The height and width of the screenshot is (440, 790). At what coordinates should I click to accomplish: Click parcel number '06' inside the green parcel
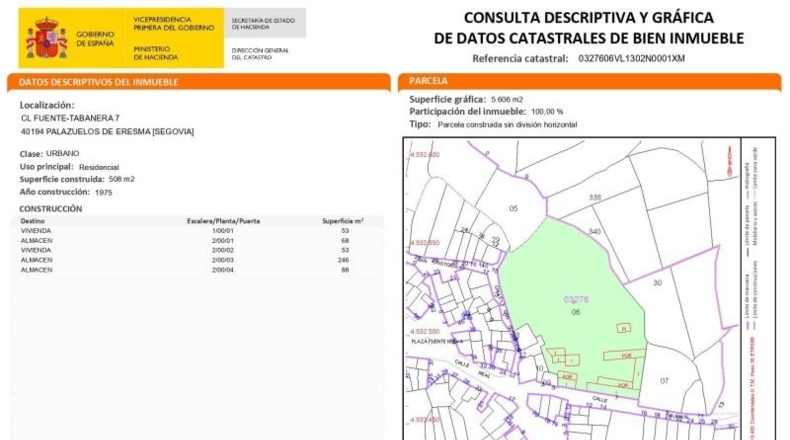(575, 312)
